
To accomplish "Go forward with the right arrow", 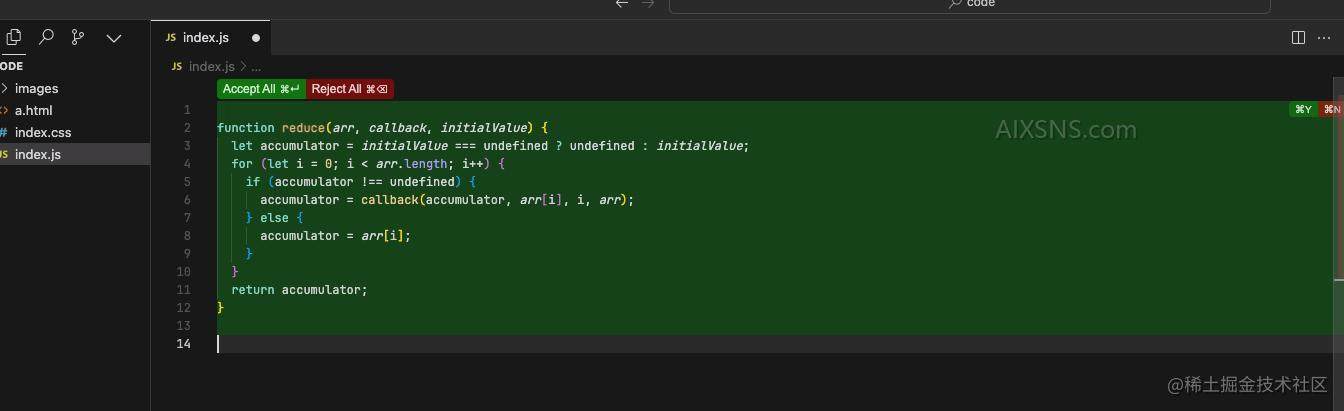I will tap(647, 4).
